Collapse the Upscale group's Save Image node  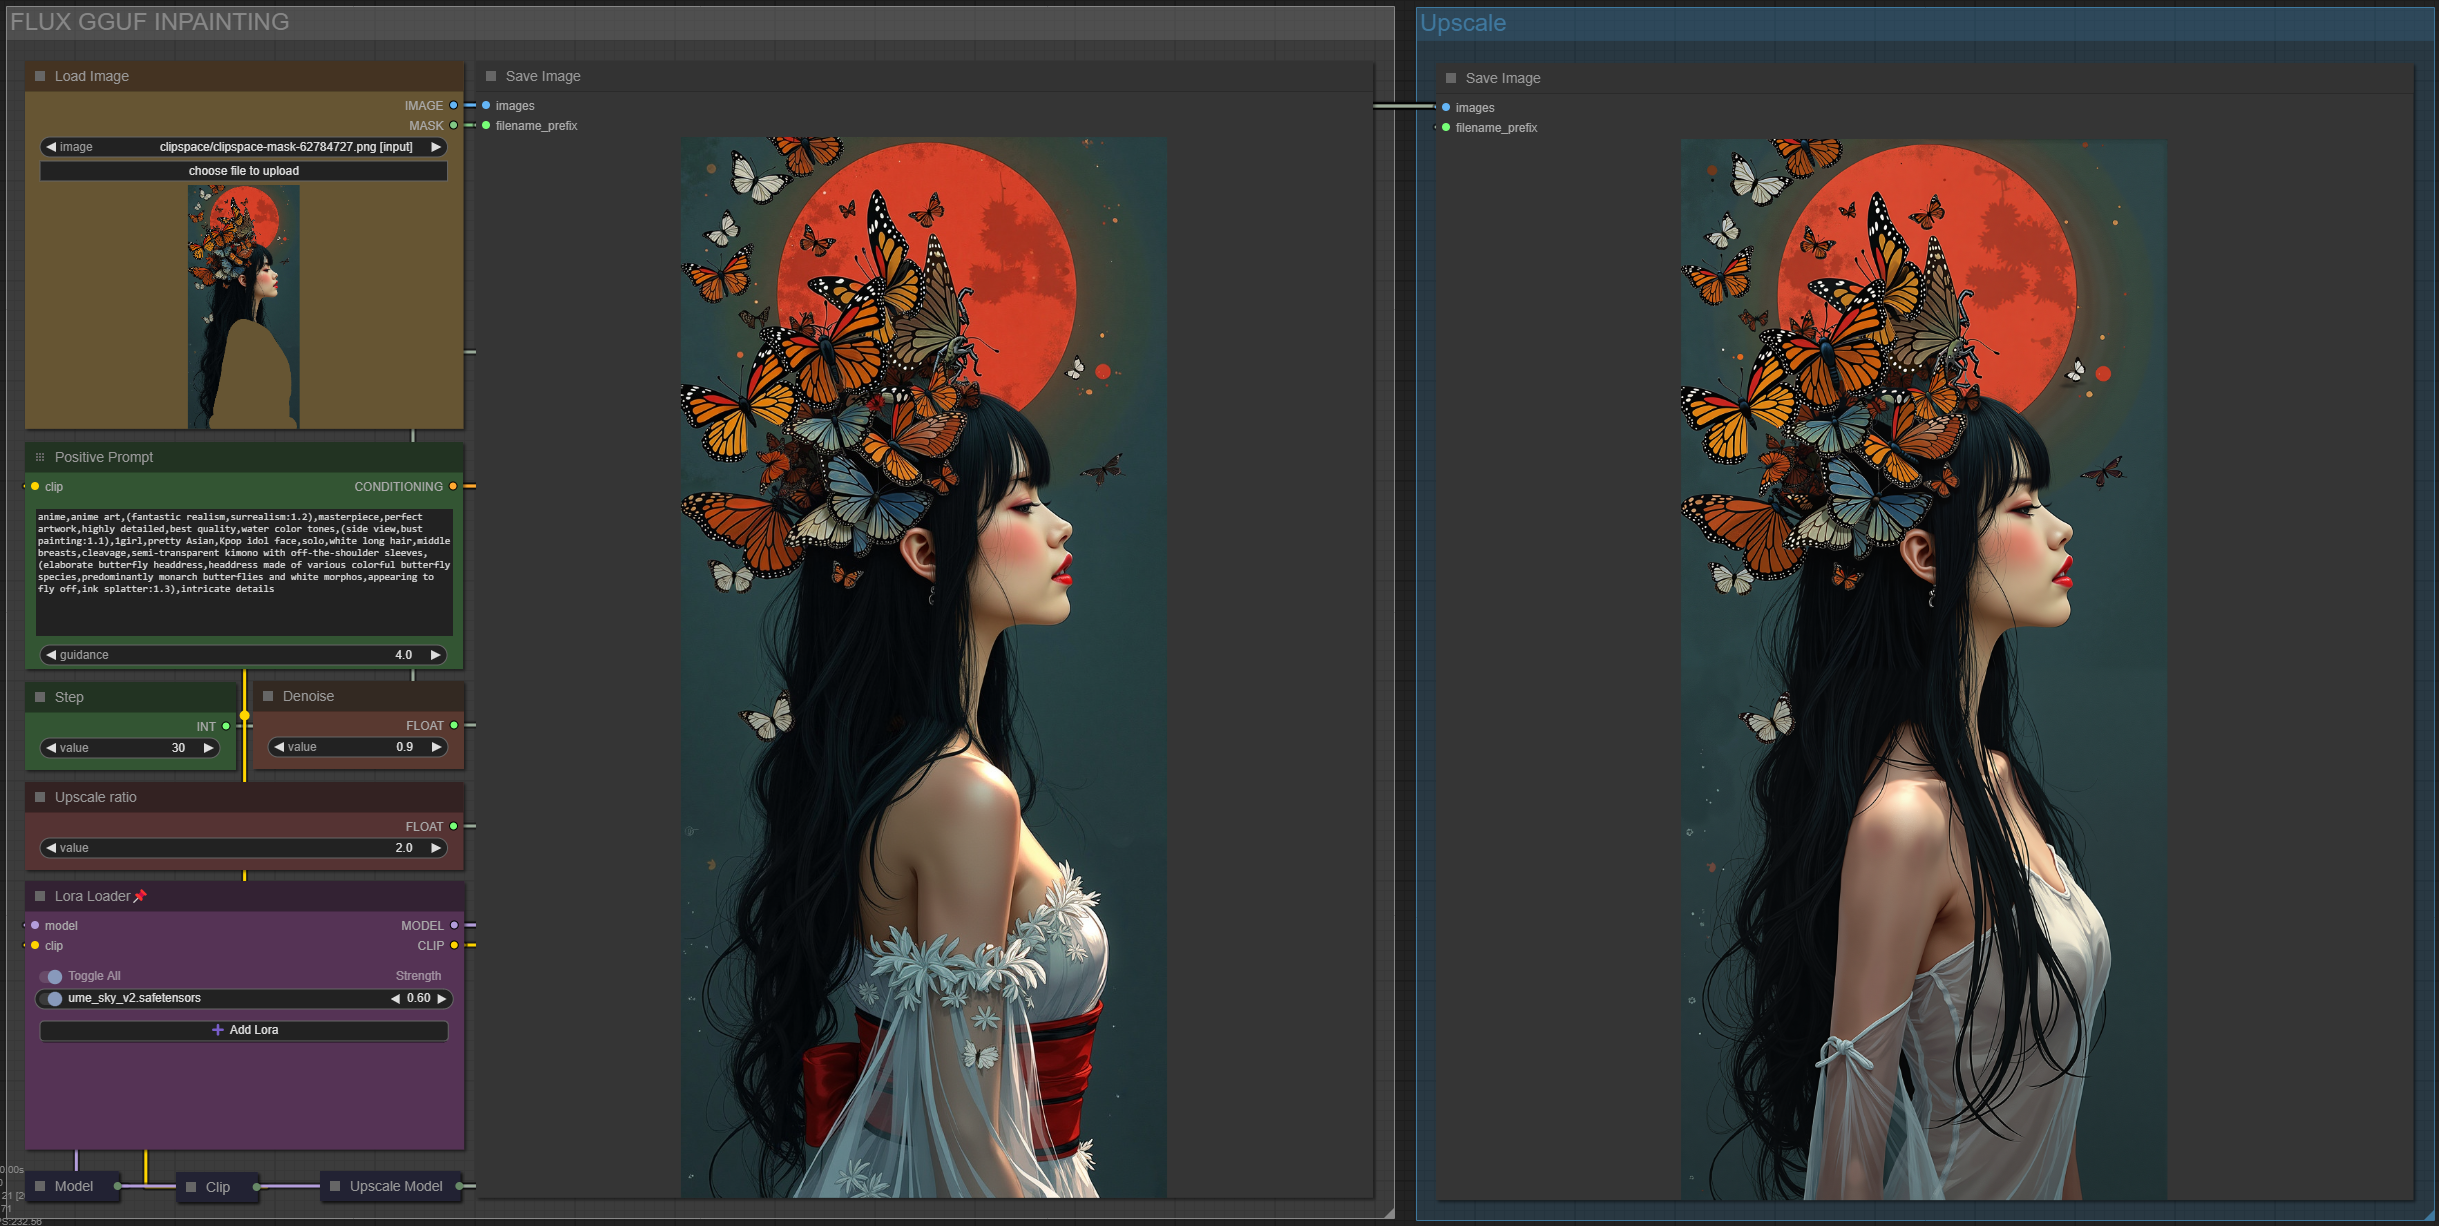point(1451,78)
